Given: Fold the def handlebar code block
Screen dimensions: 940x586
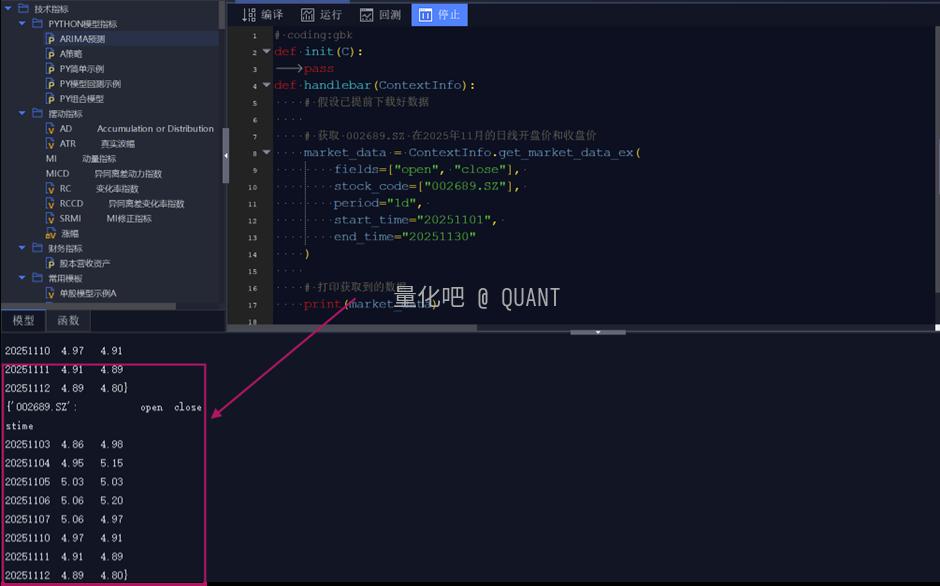Looking at the screenshot, I should 266,86.
